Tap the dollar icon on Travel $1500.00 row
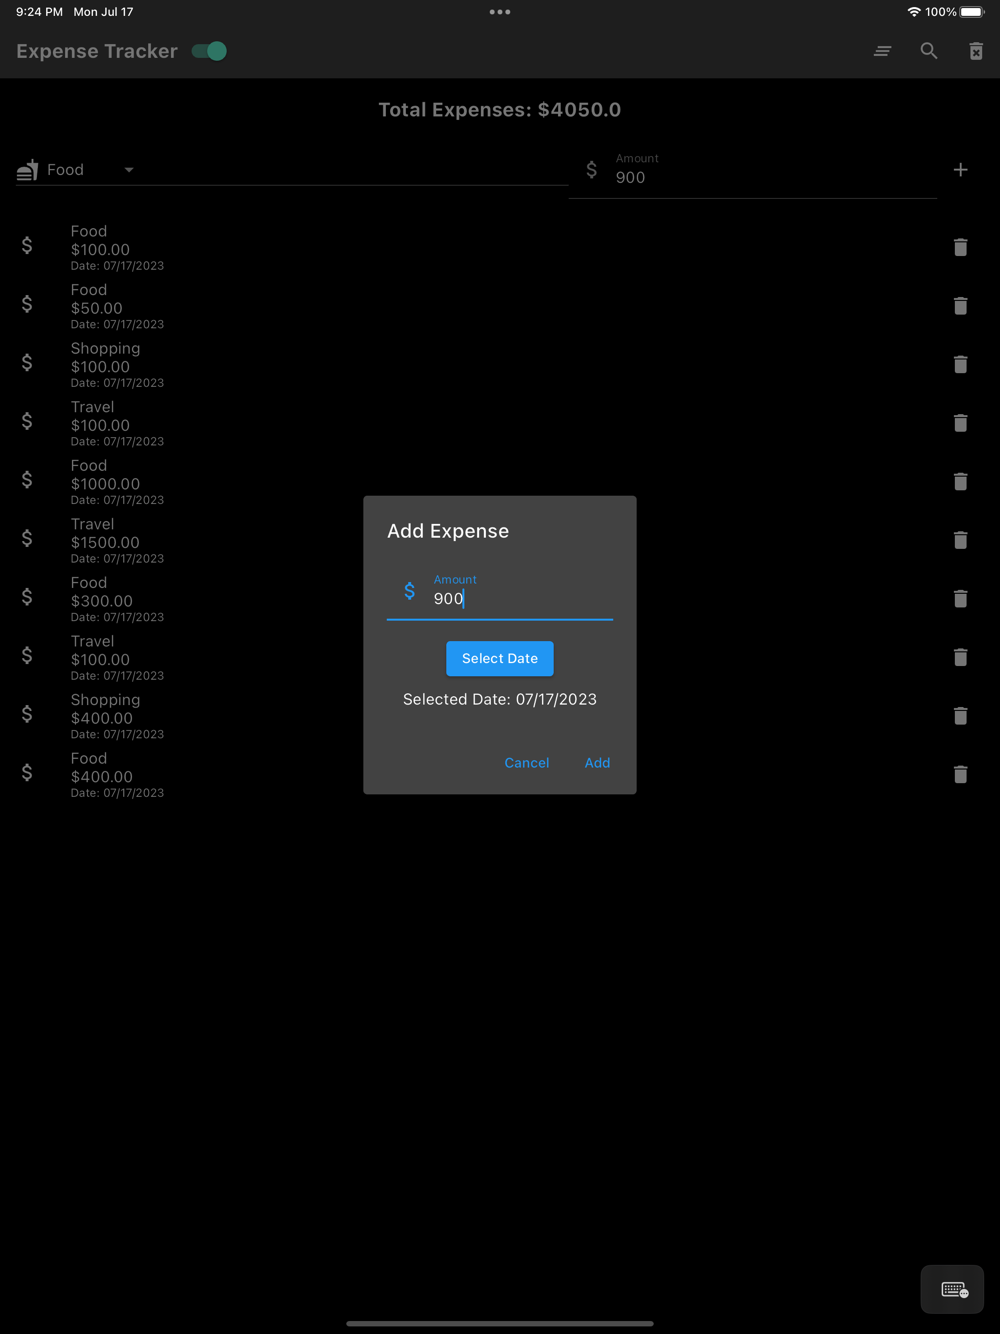This screenshot has width=1000, height=1334. click(27, 538)
